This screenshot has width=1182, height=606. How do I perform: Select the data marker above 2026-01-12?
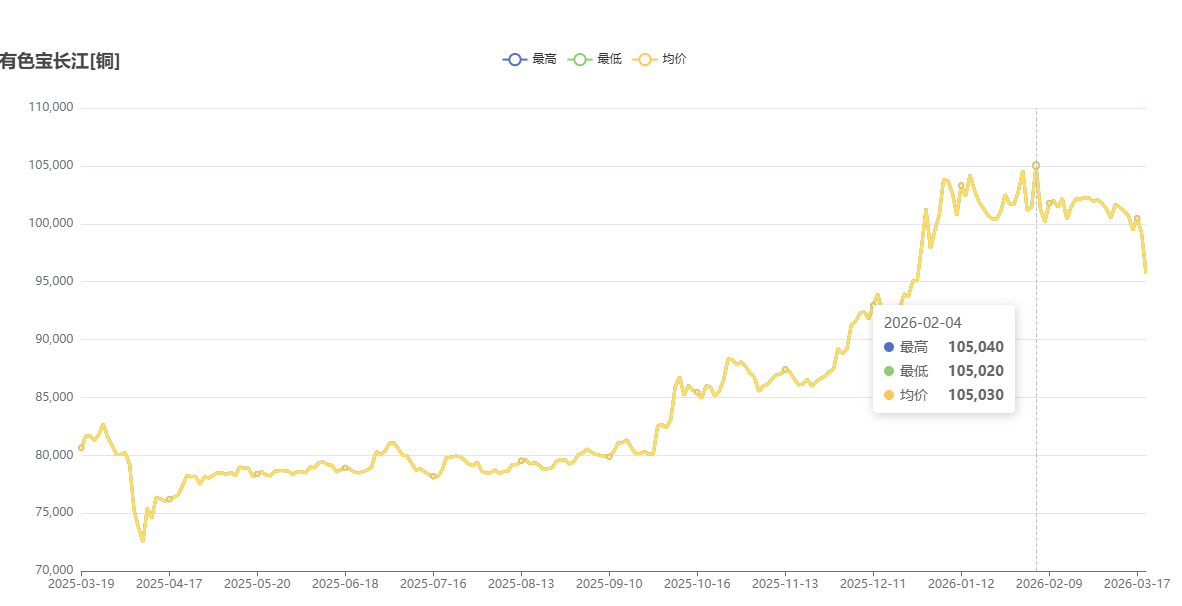(x=961, y=185)
